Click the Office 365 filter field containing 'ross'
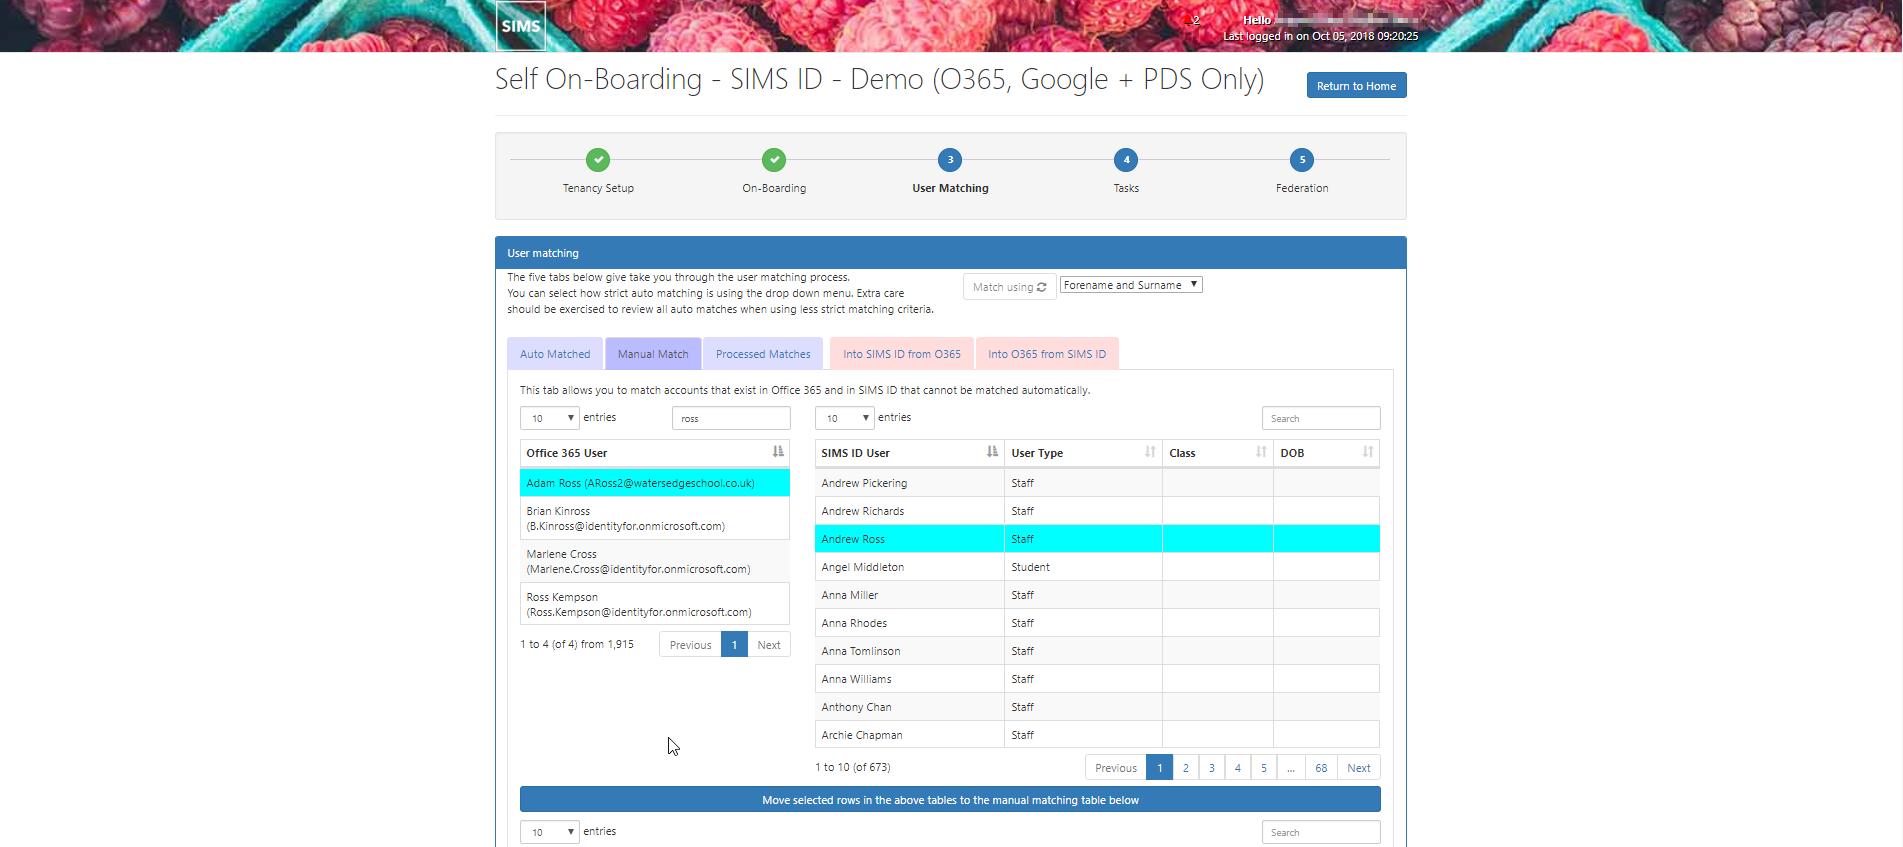The height and width of the screenshot is (847, 1903). pos(731,418)
